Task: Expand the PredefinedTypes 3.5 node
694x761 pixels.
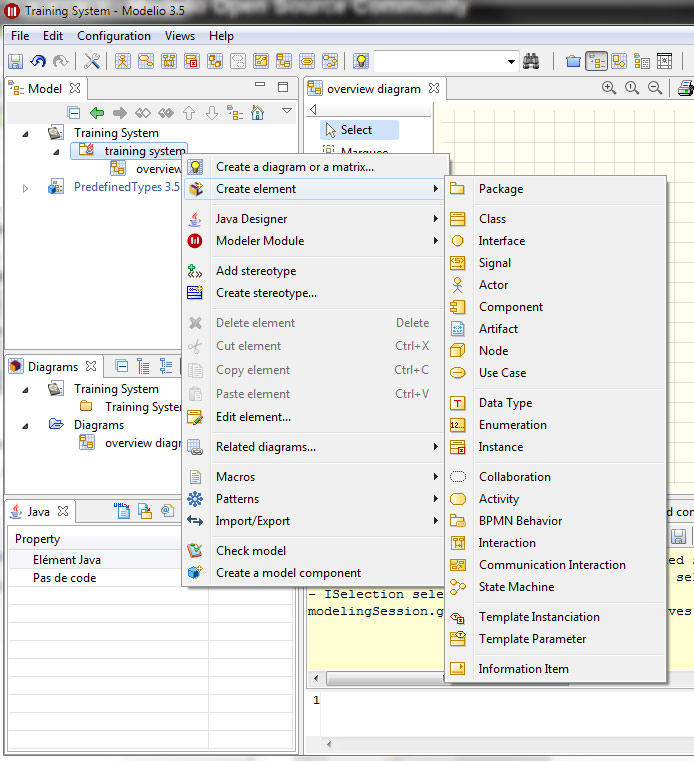Action: (x=25, y=188)
